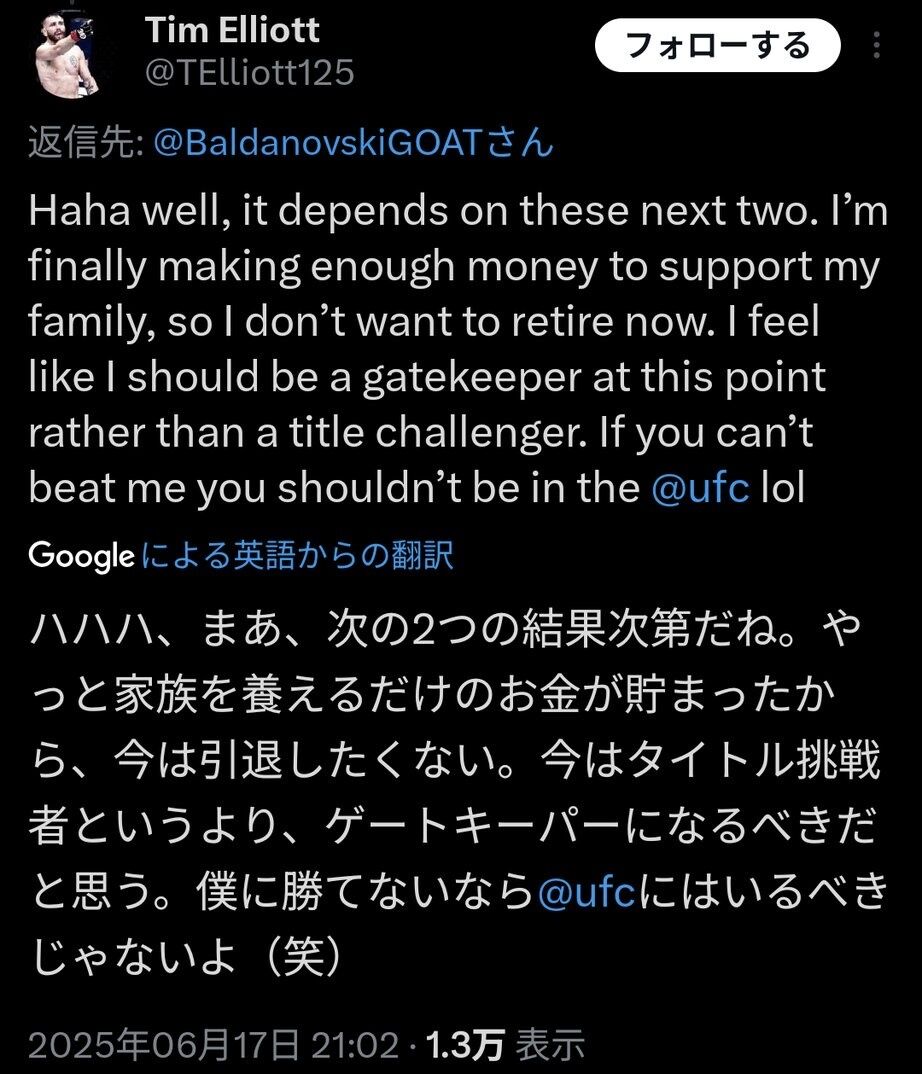922x1074 pixels.
Task: Click @ufc mention in the English tweet
Action: click(700, 487)
